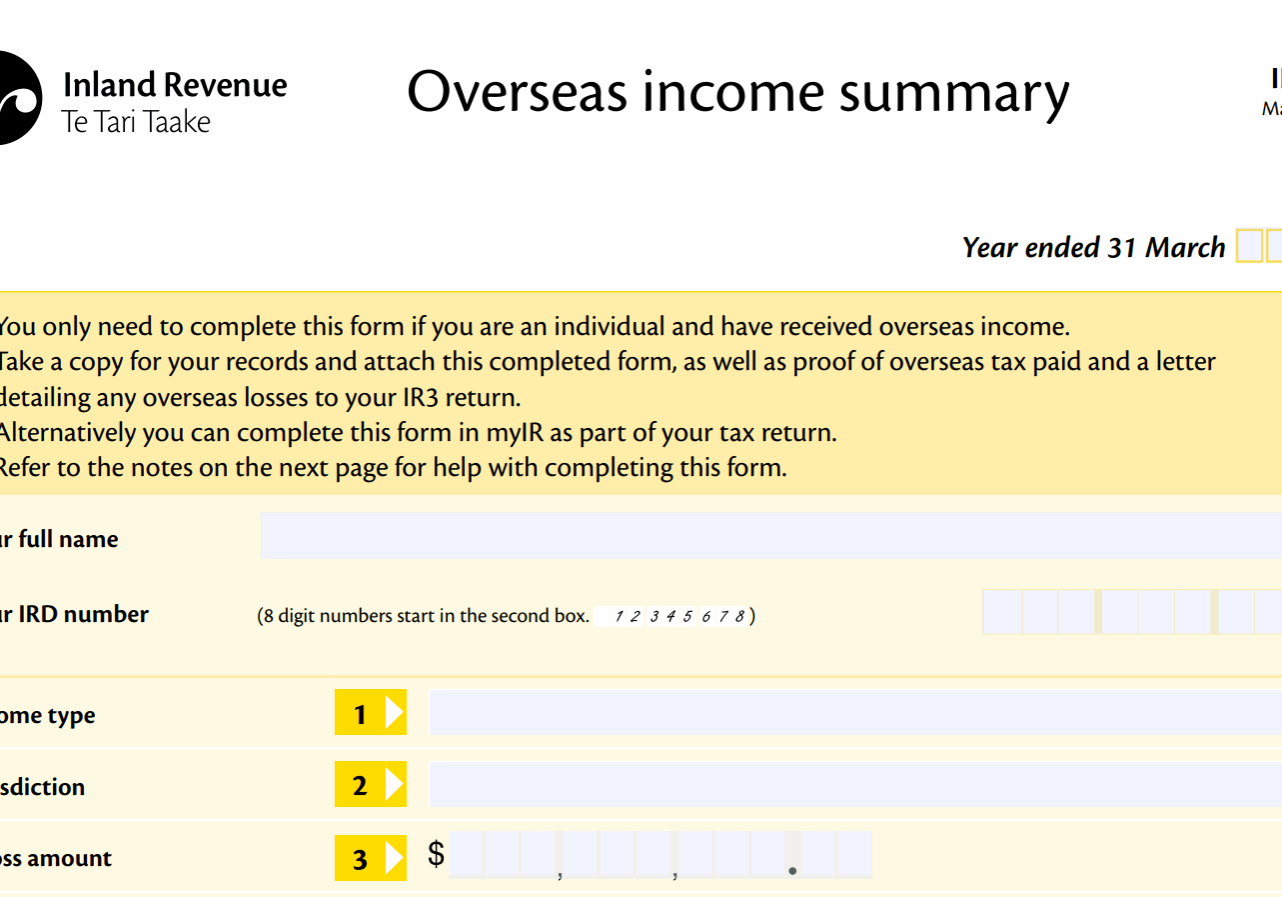
Task: Focus the income type input field
Action: tap(855, 713)
